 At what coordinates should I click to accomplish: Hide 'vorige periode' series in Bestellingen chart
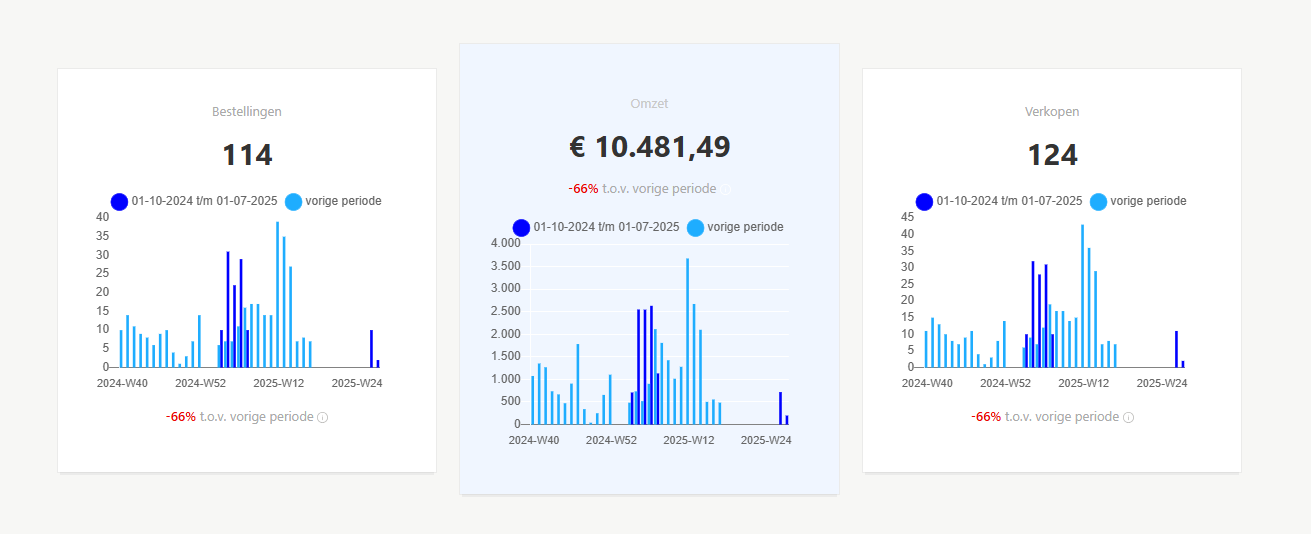(x=343, y=201)
